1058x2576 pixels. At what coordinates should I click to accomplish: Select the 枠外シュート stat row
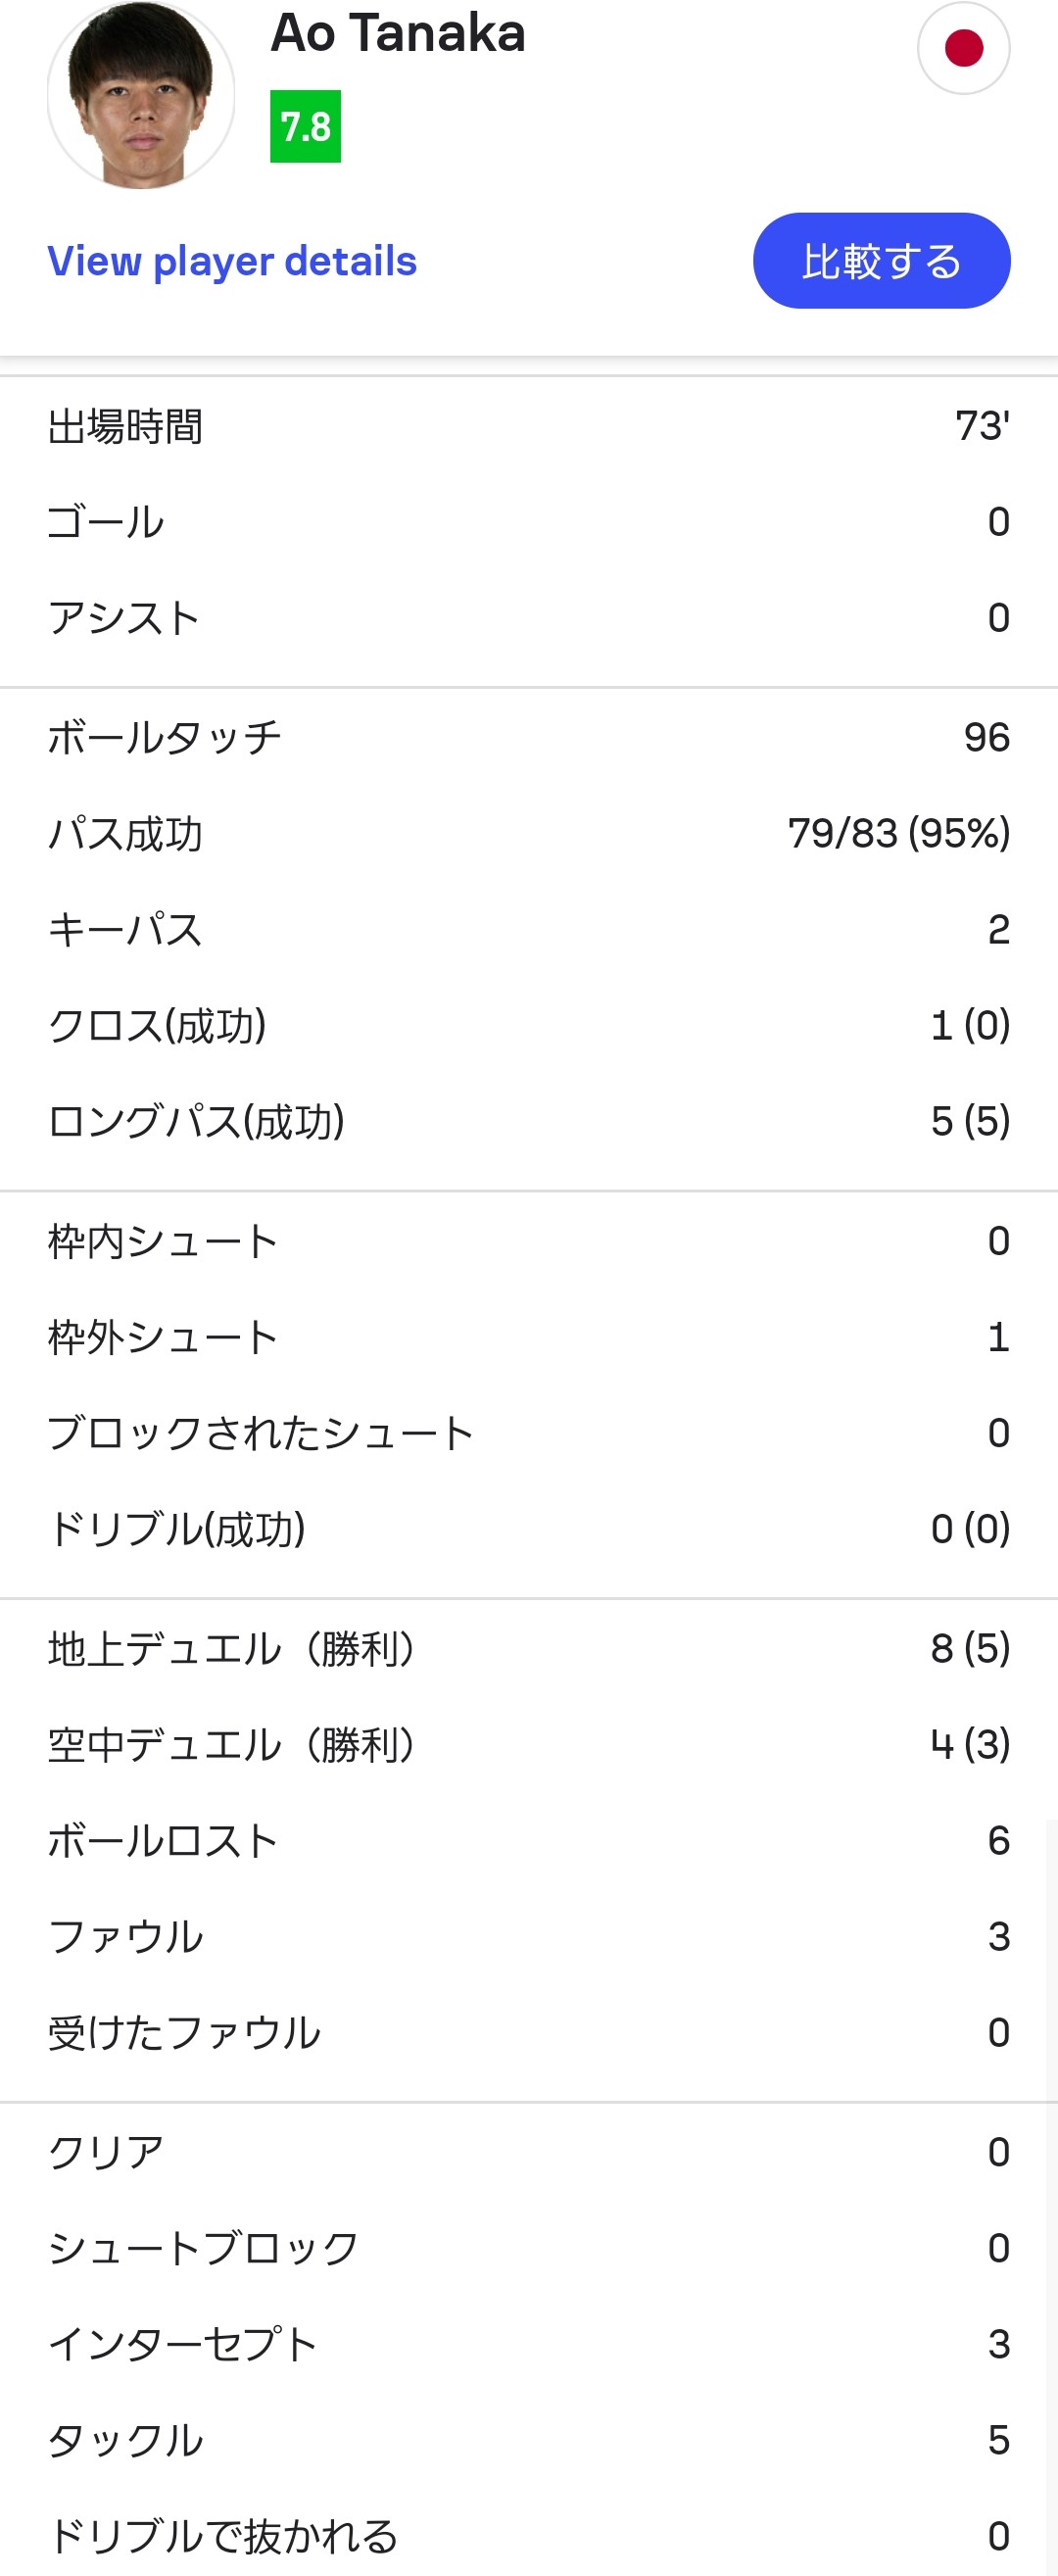pos(528,1338)
